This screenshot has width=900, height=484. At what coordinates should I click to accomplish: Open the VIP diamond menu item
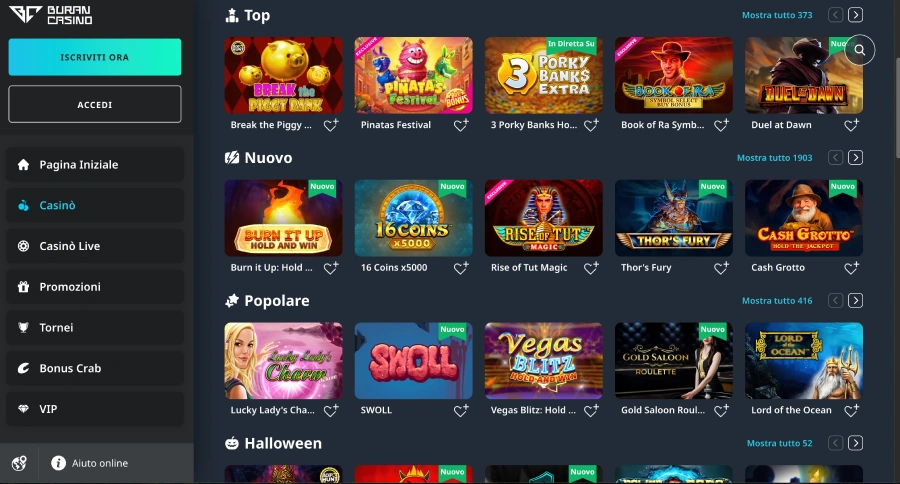[95, 409]
